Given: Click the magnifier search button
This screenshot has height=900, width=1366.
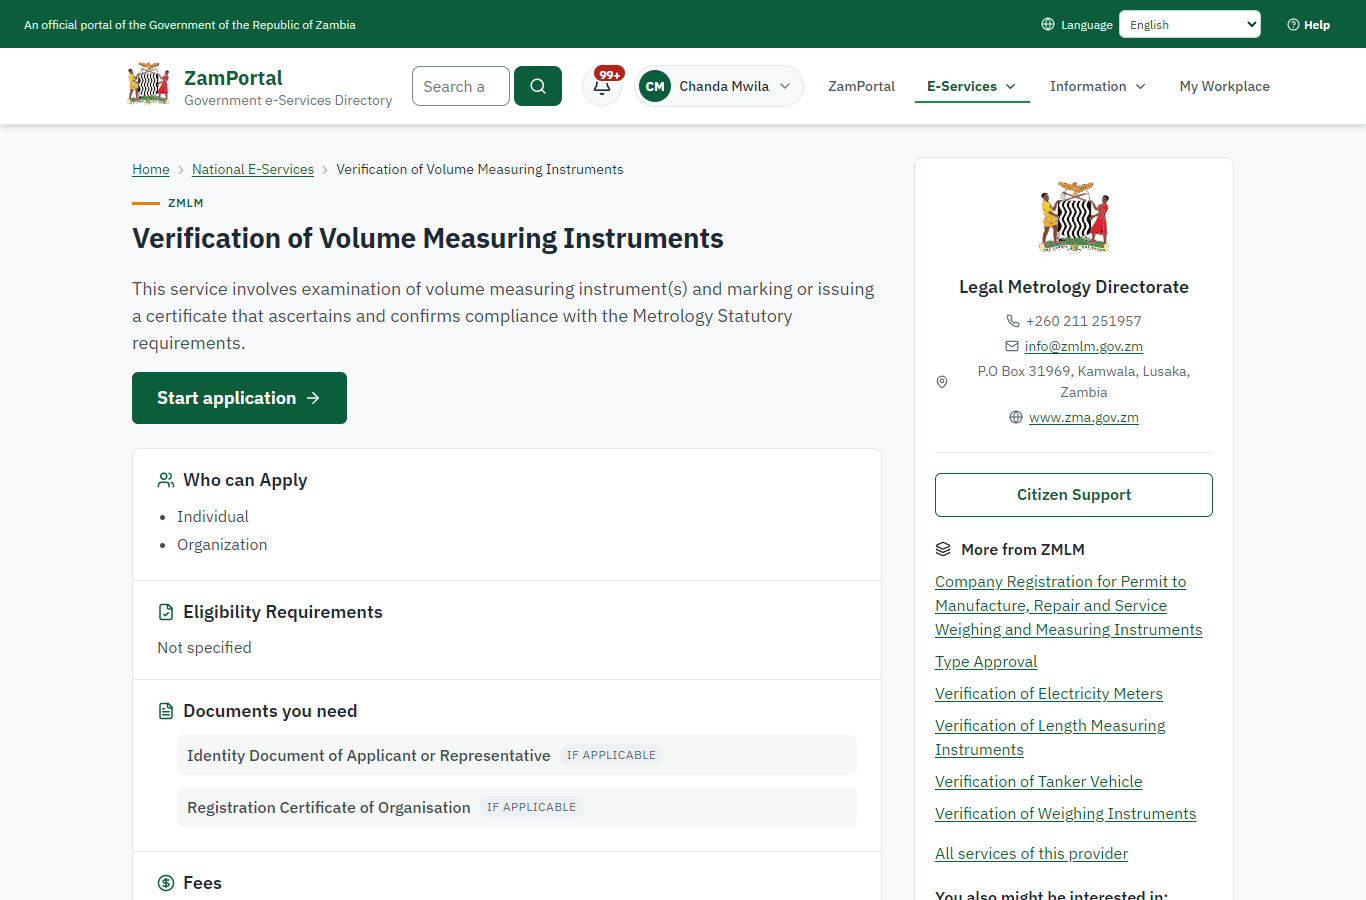Looking at the screenshot, I should (x=538, y=86).
